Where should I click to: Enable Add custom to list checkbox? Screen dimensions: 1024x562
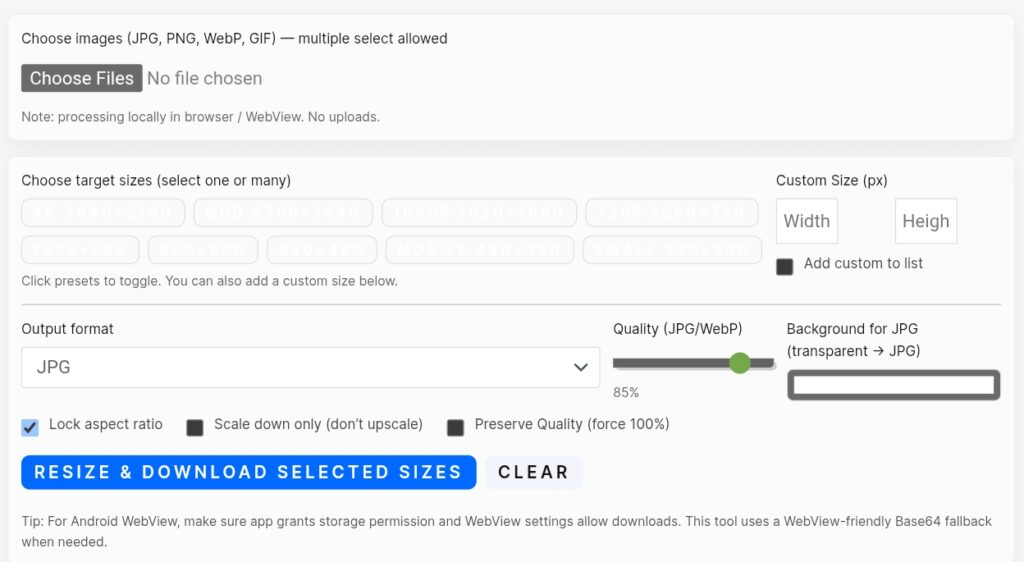pos(785,266)
